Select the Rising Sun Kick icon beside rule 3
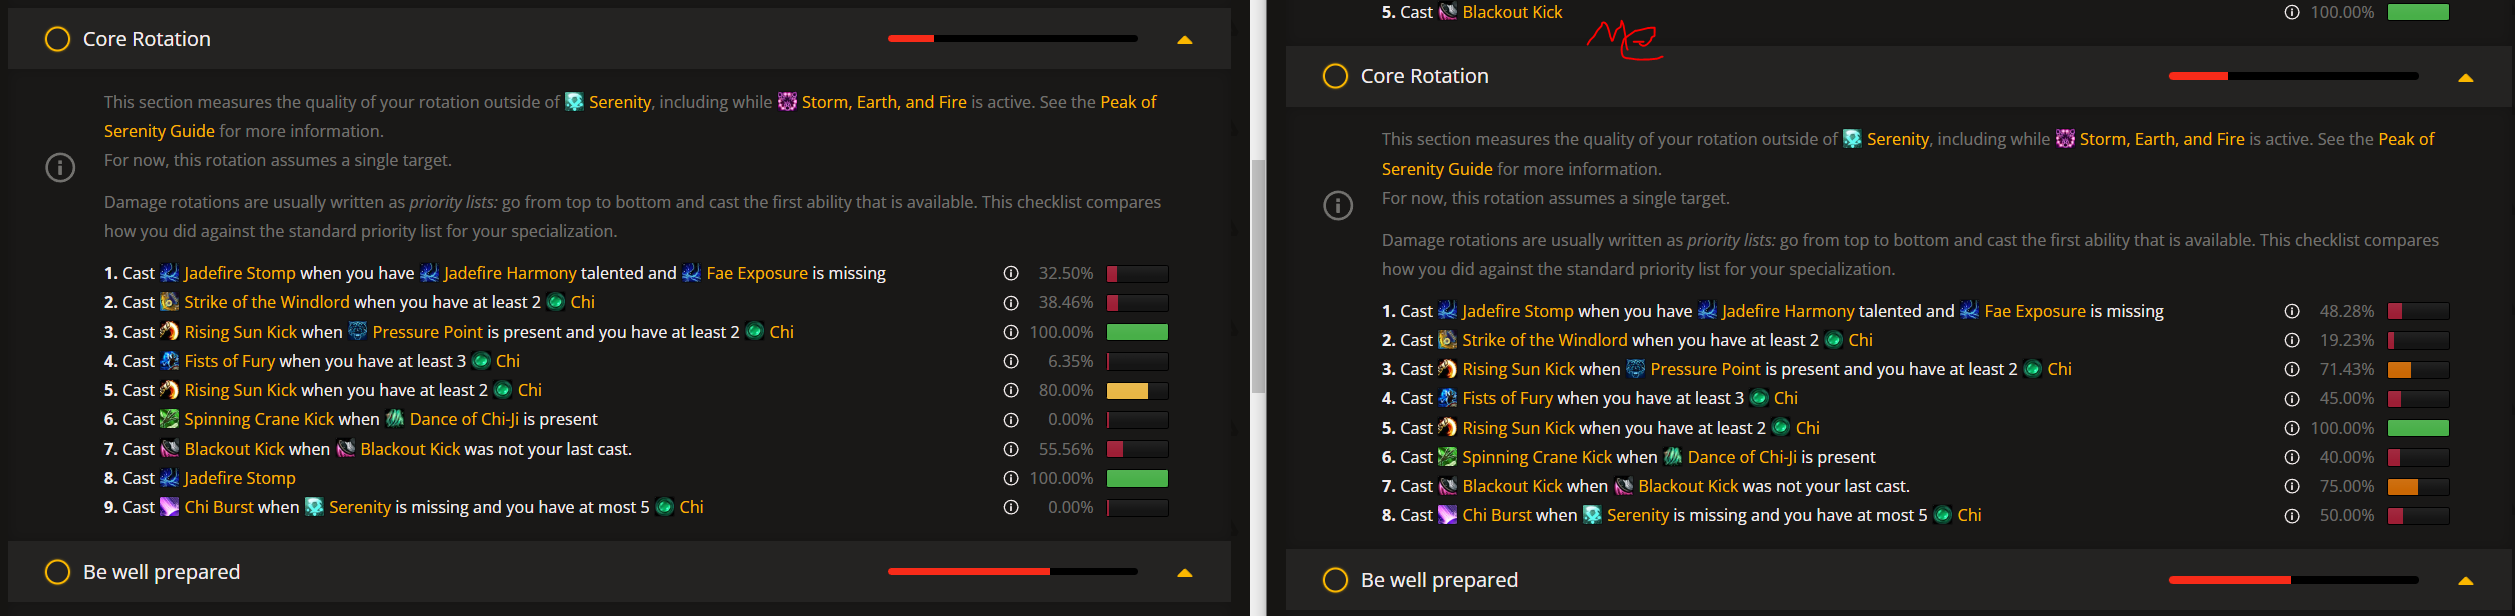2515x616 pixels. click(168, 331)
